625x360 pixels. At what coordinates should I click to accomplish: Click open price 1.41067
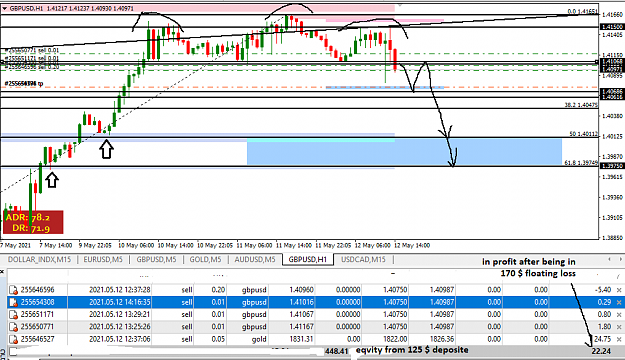pyautogui.click(x=301, y=315)
